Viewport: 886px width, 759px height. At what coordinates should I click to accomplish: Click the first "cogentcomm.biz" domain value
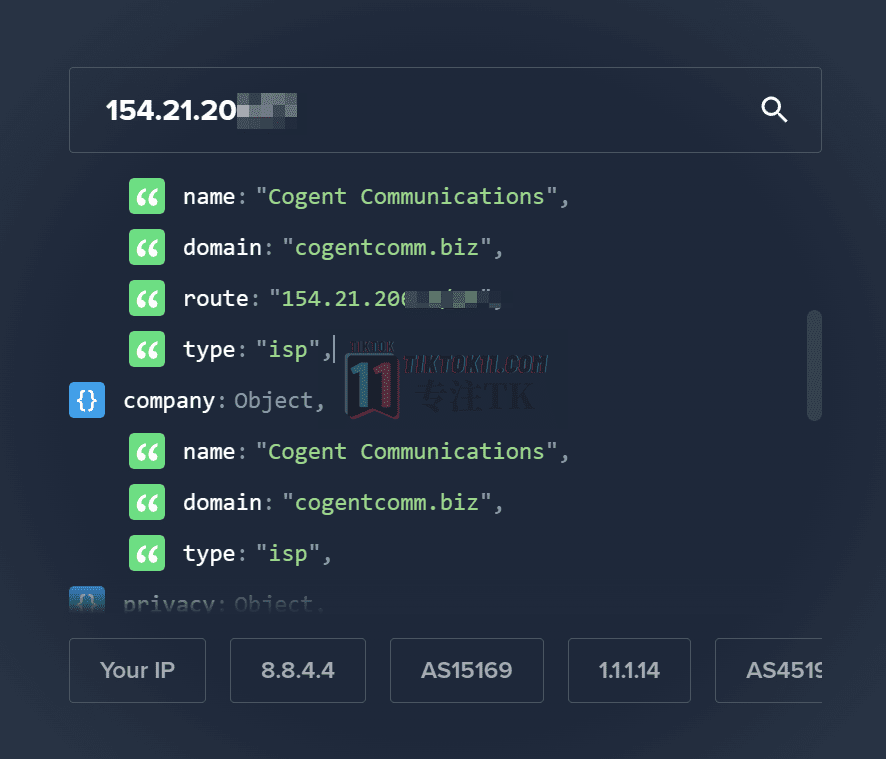pos(386,248)
